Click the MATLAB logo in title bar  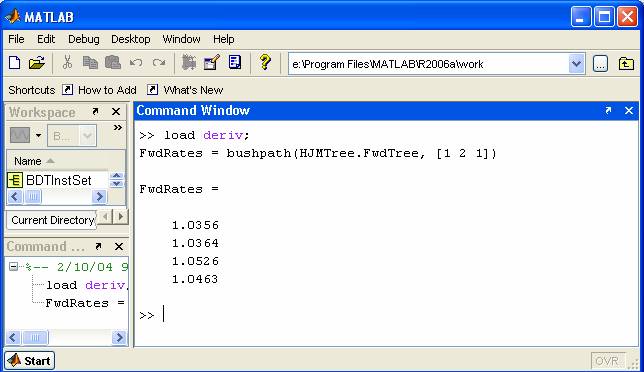click(13, 16)
